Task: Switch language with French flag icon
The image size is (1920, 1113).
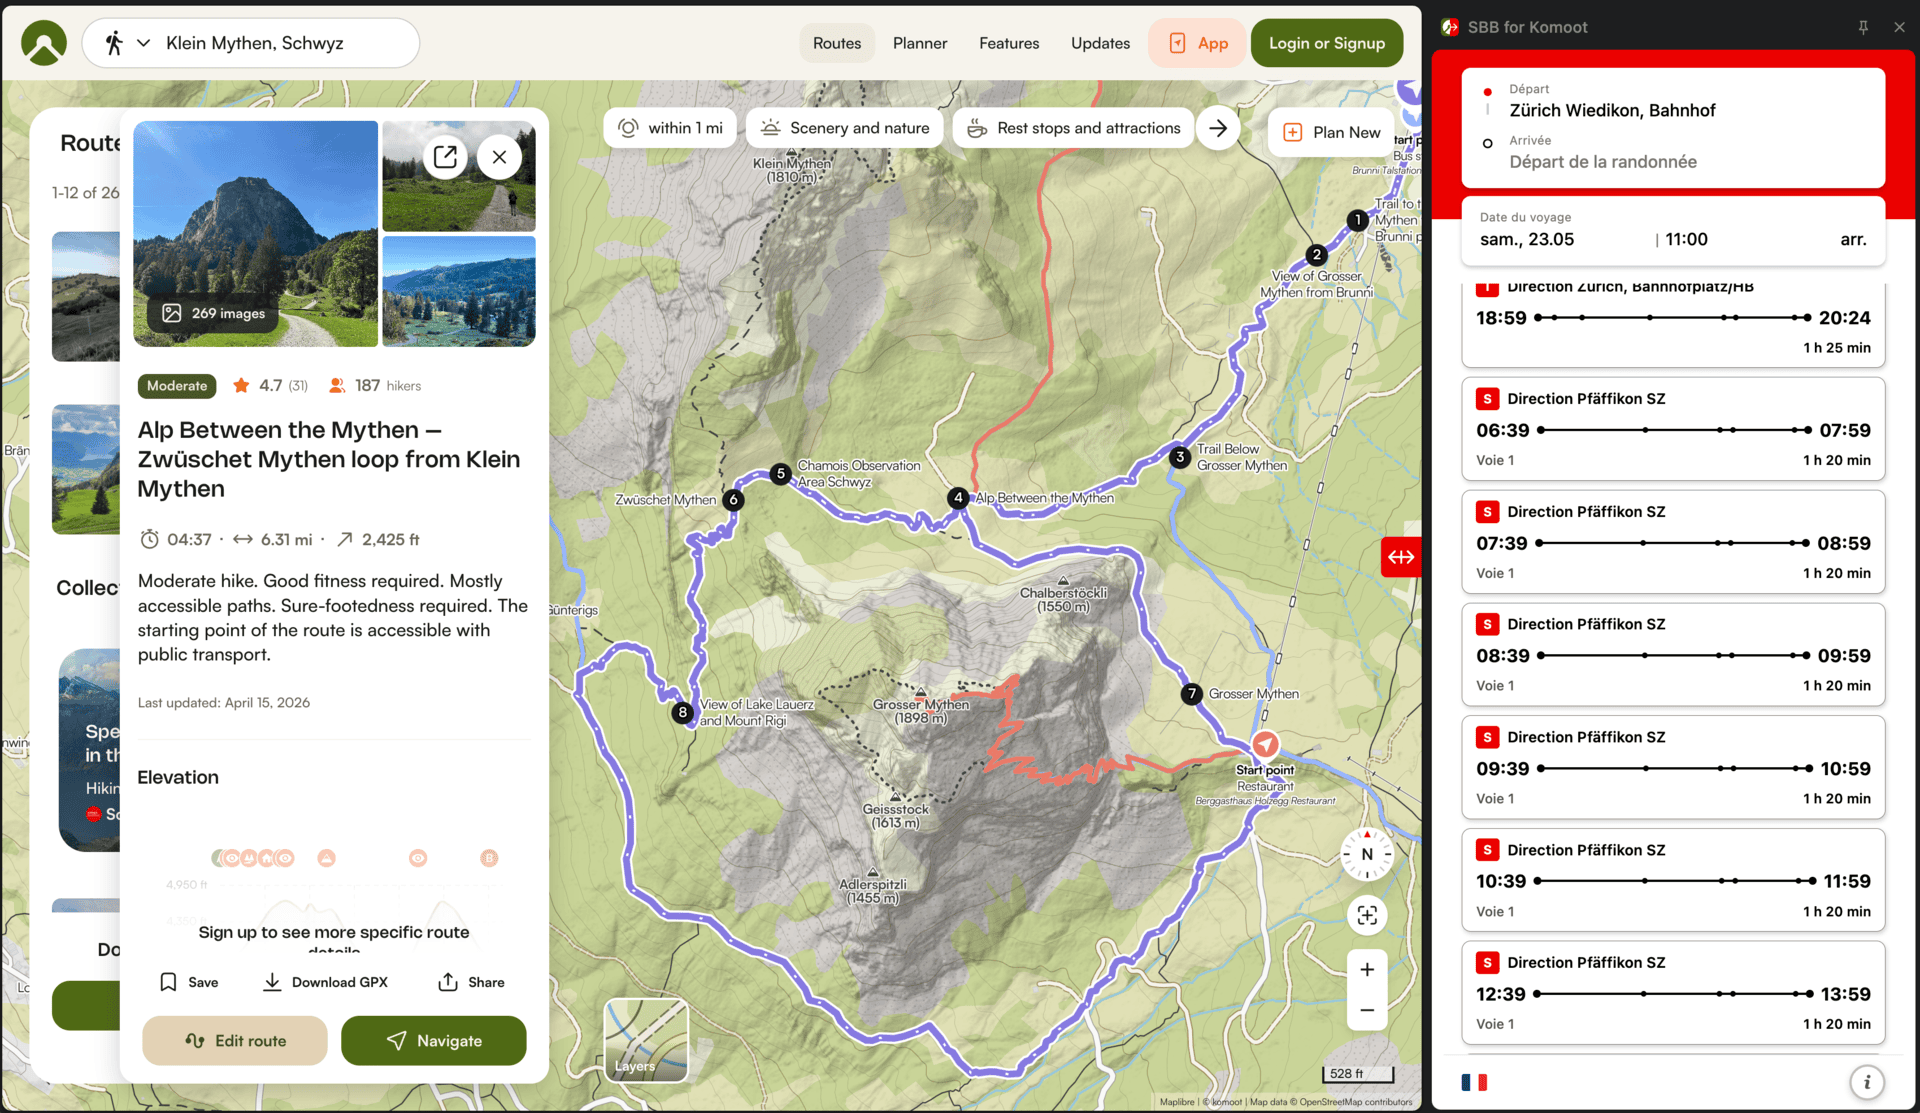Action: click(1474, 1082)
